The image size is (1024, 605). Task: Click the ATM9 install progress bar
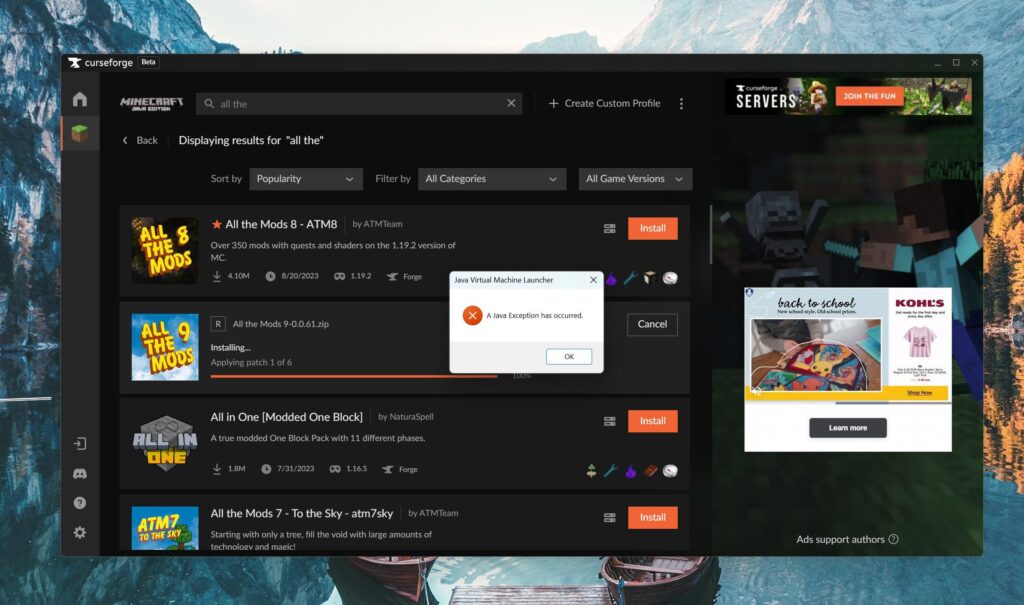point(353,376)
